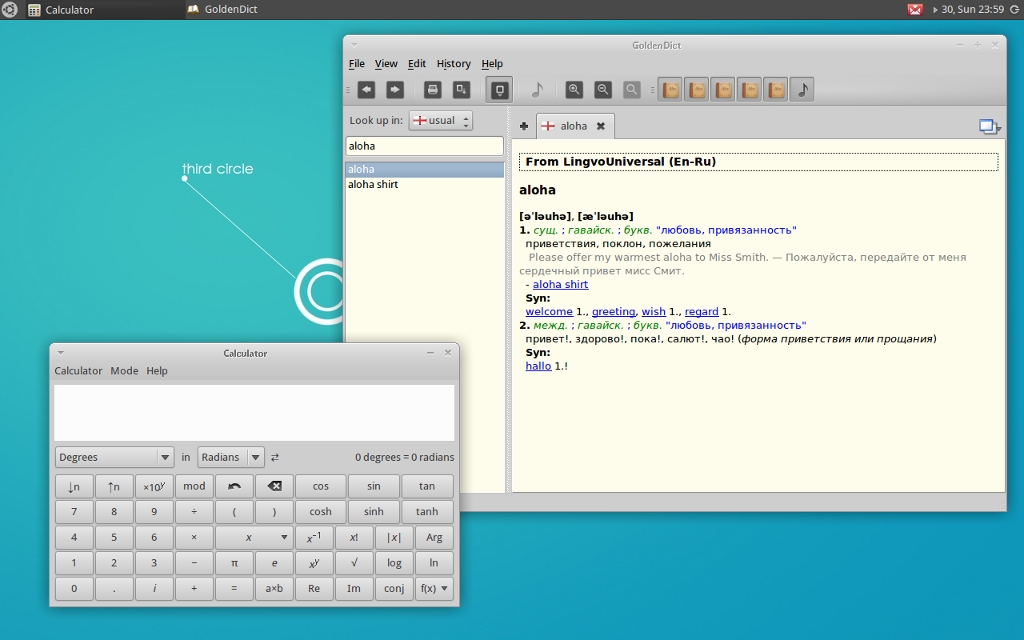Click the Calculator undo arrow button
Image resolution: width=1024 pixels, height=640 pixels.
234,486
